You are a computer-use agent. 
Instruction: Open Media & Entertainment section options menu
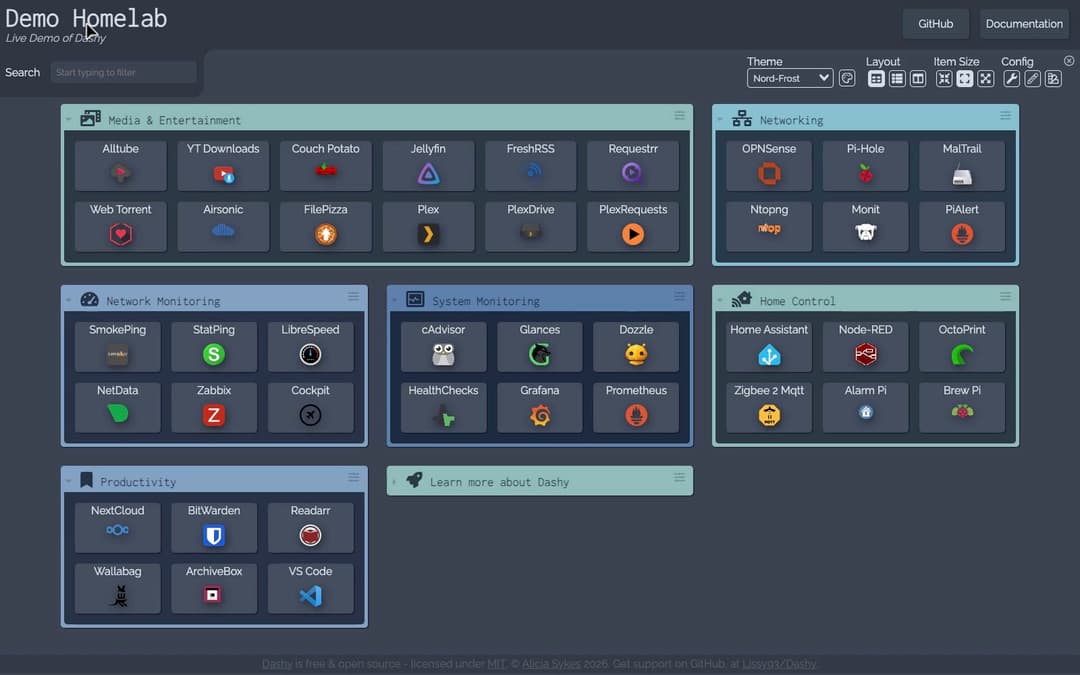pyautogui.click(x=679, y=115)
